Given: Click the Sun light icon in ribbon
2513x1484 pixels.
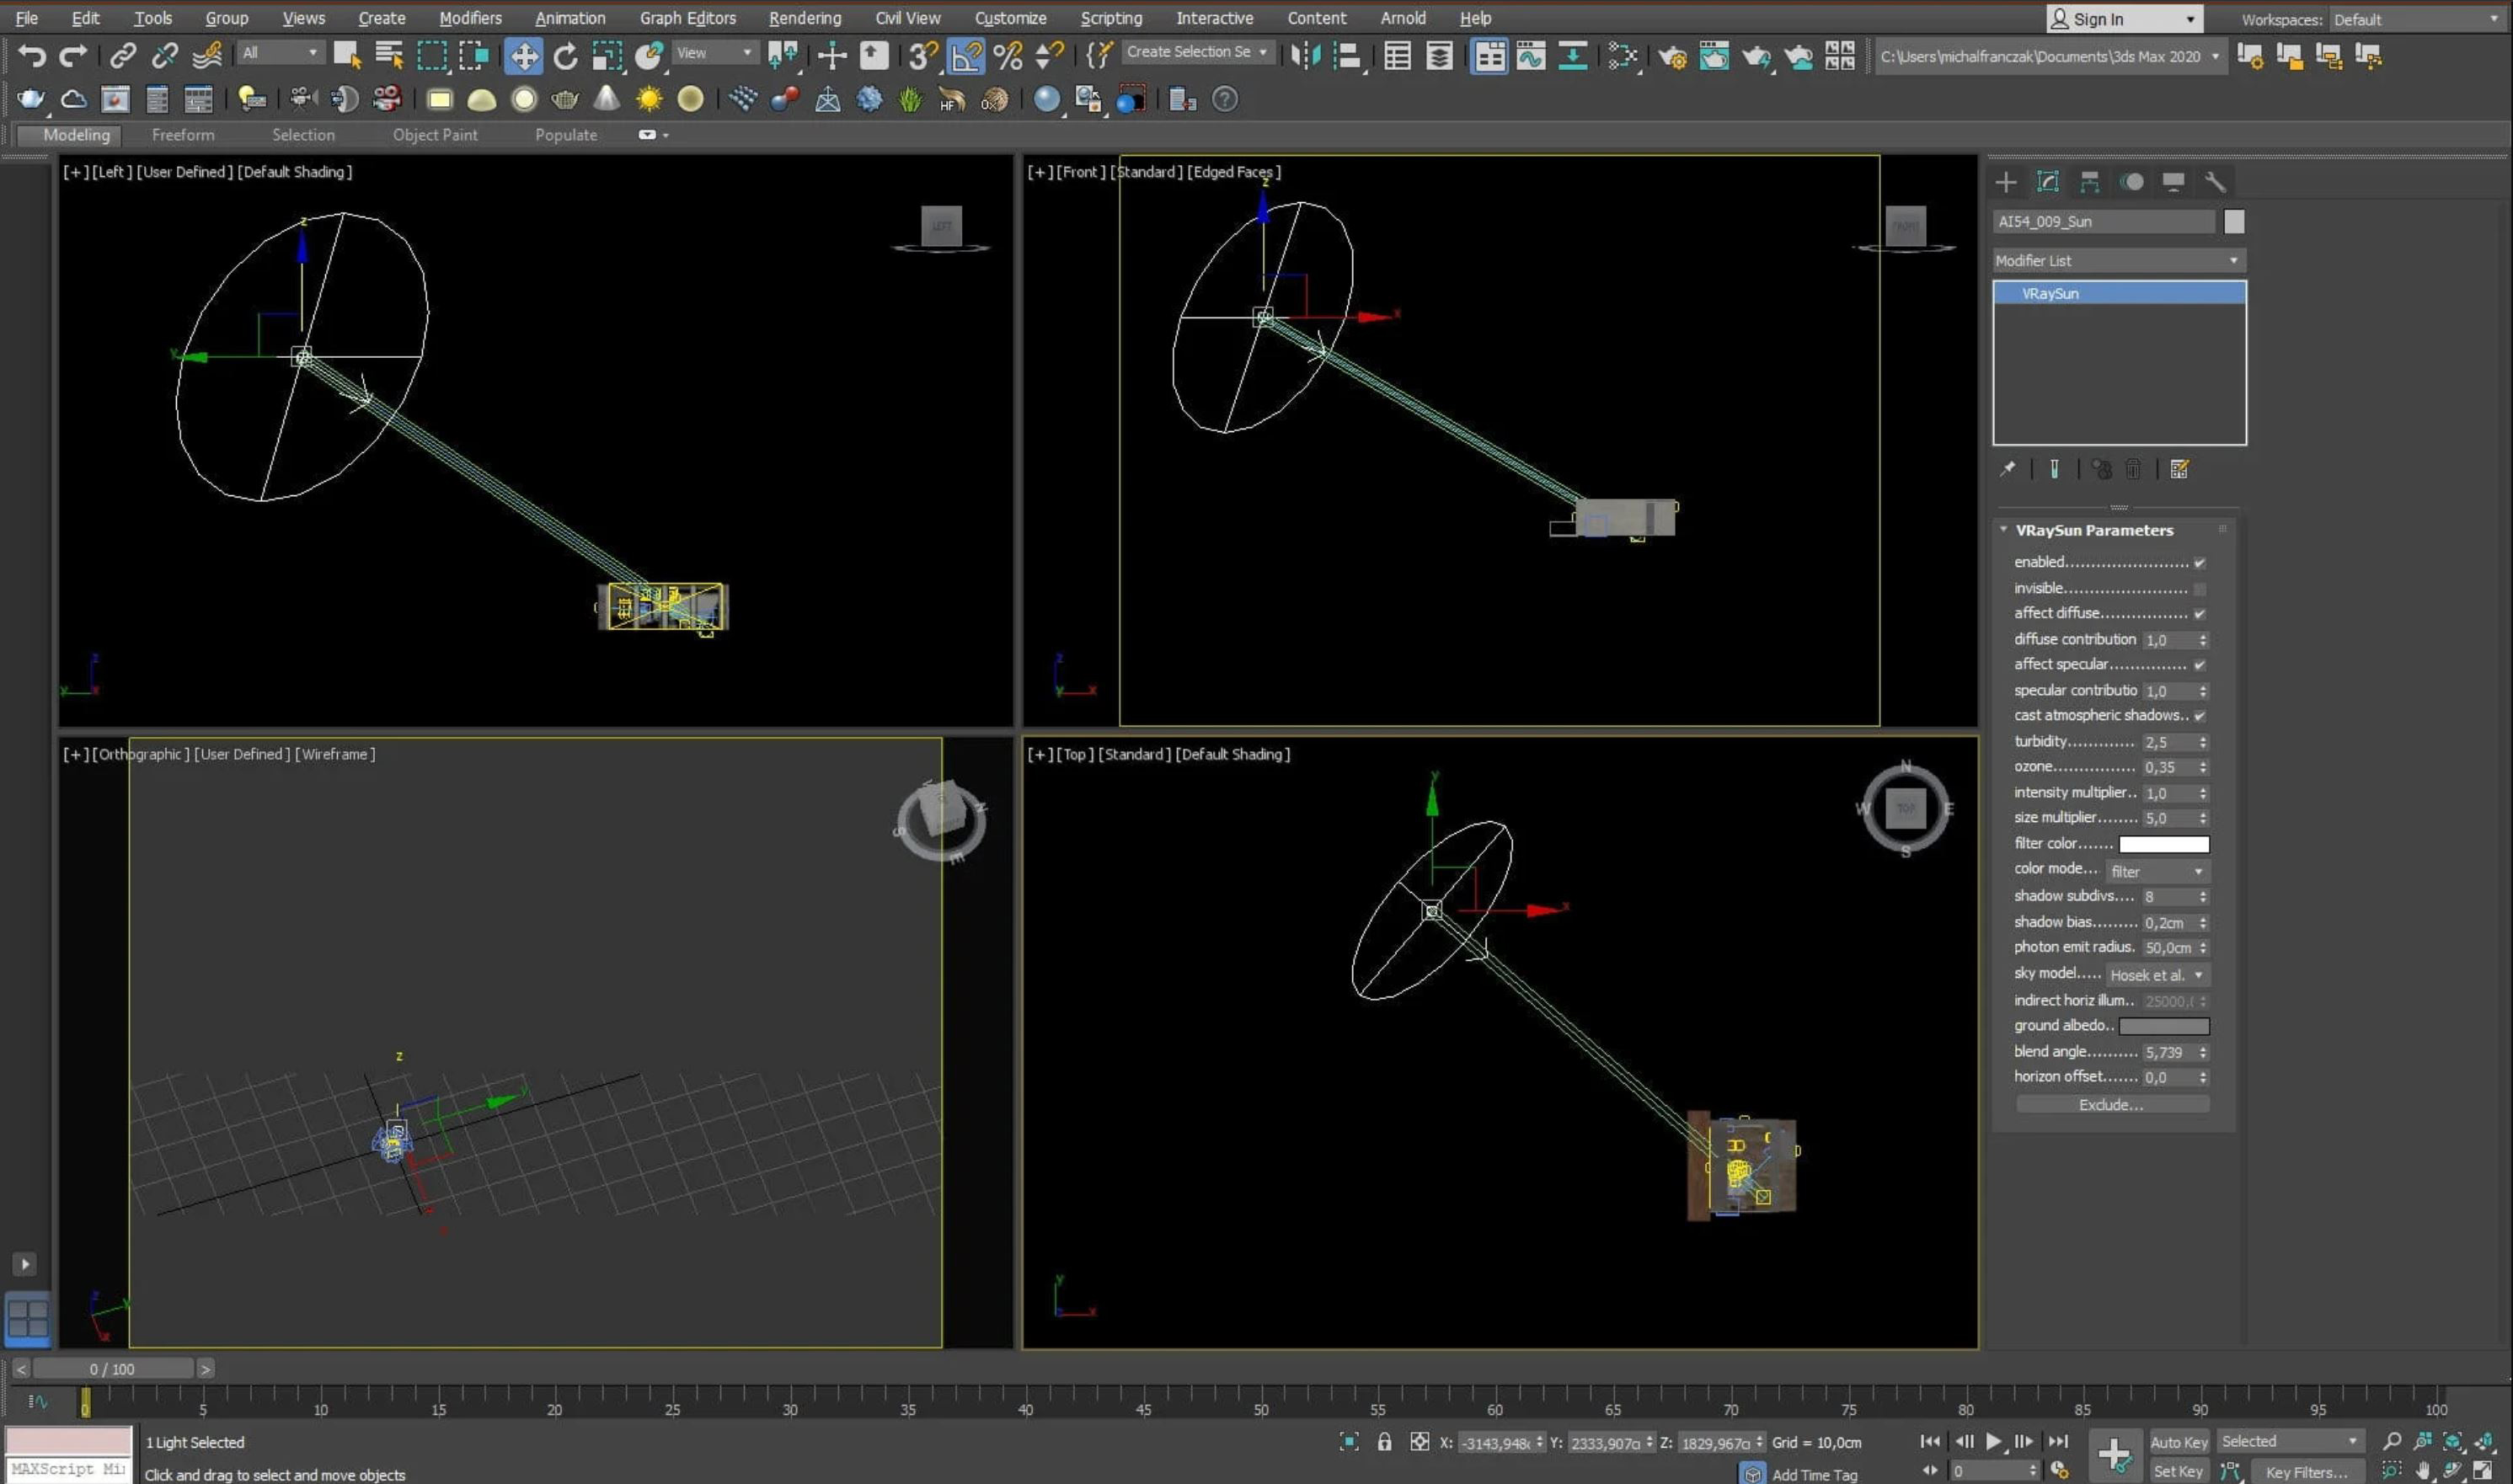Looking at the screenshot, I should click(649, 99).
